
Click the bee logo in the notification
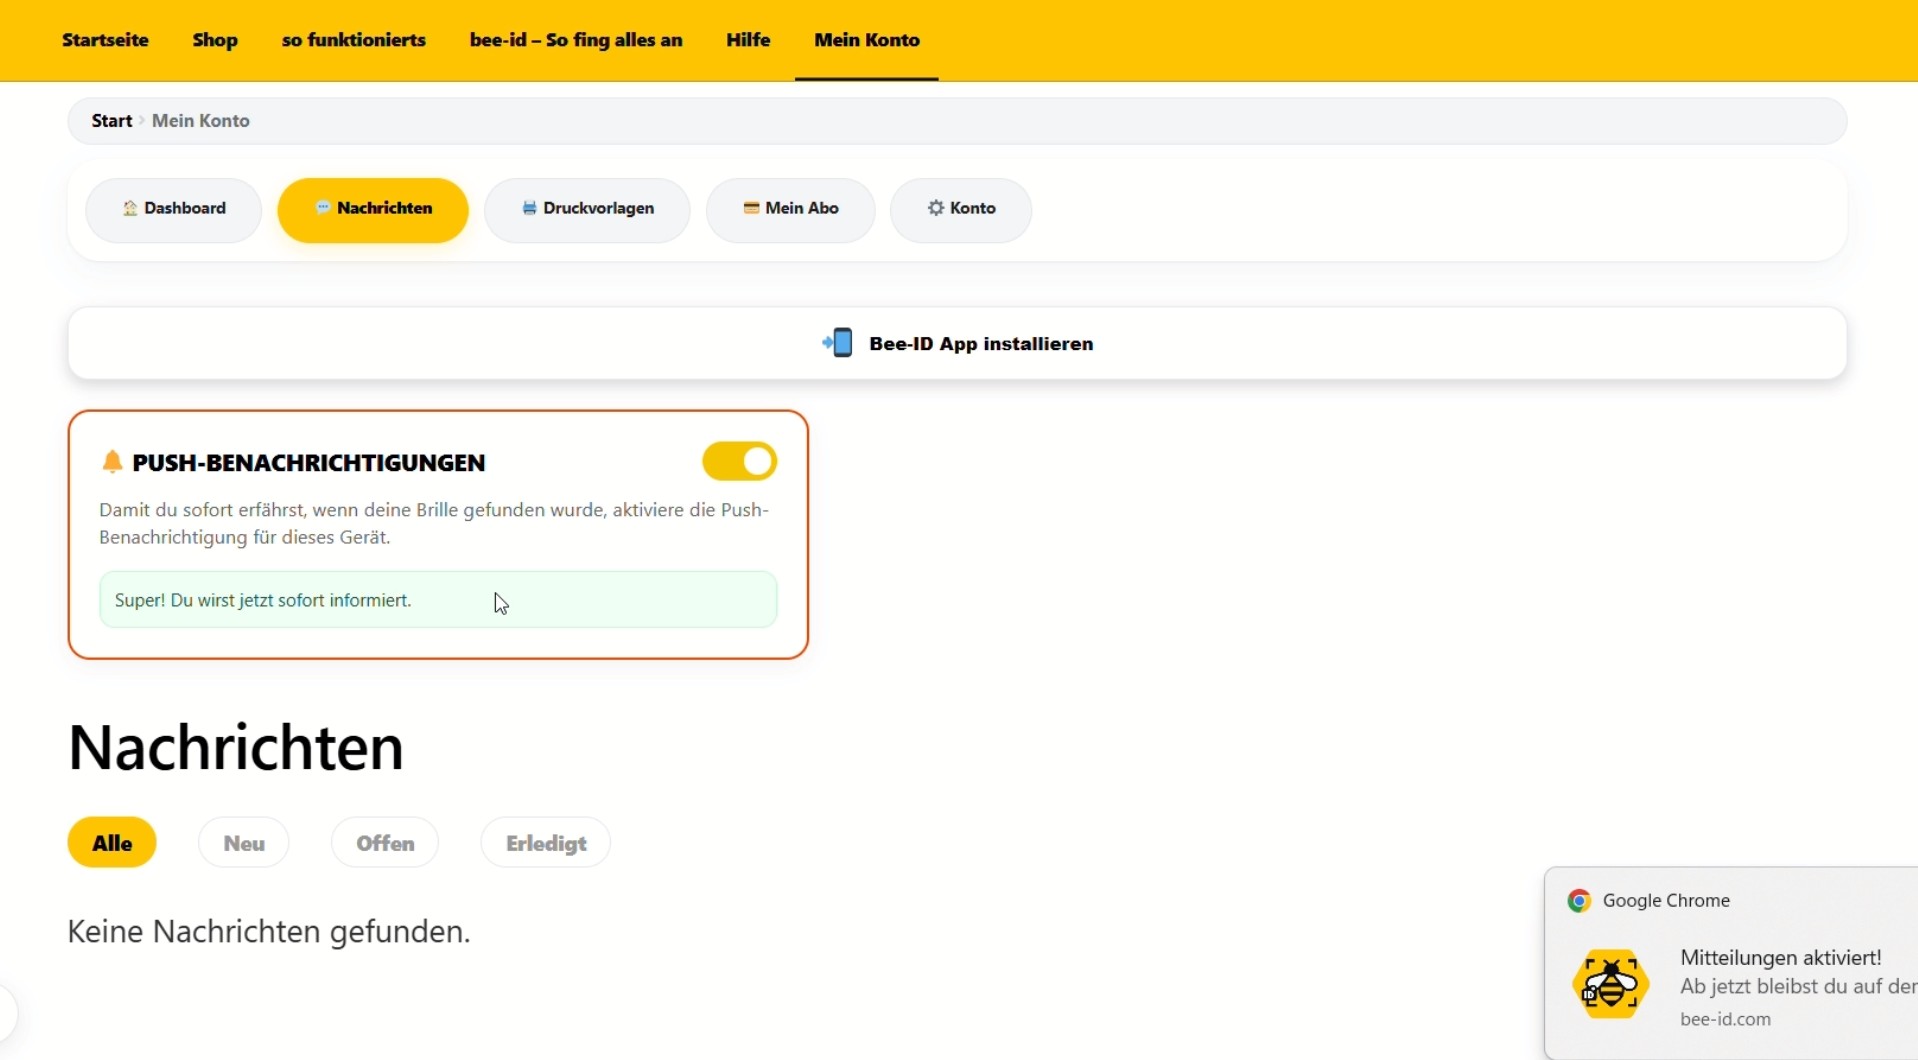point(1610,984)
